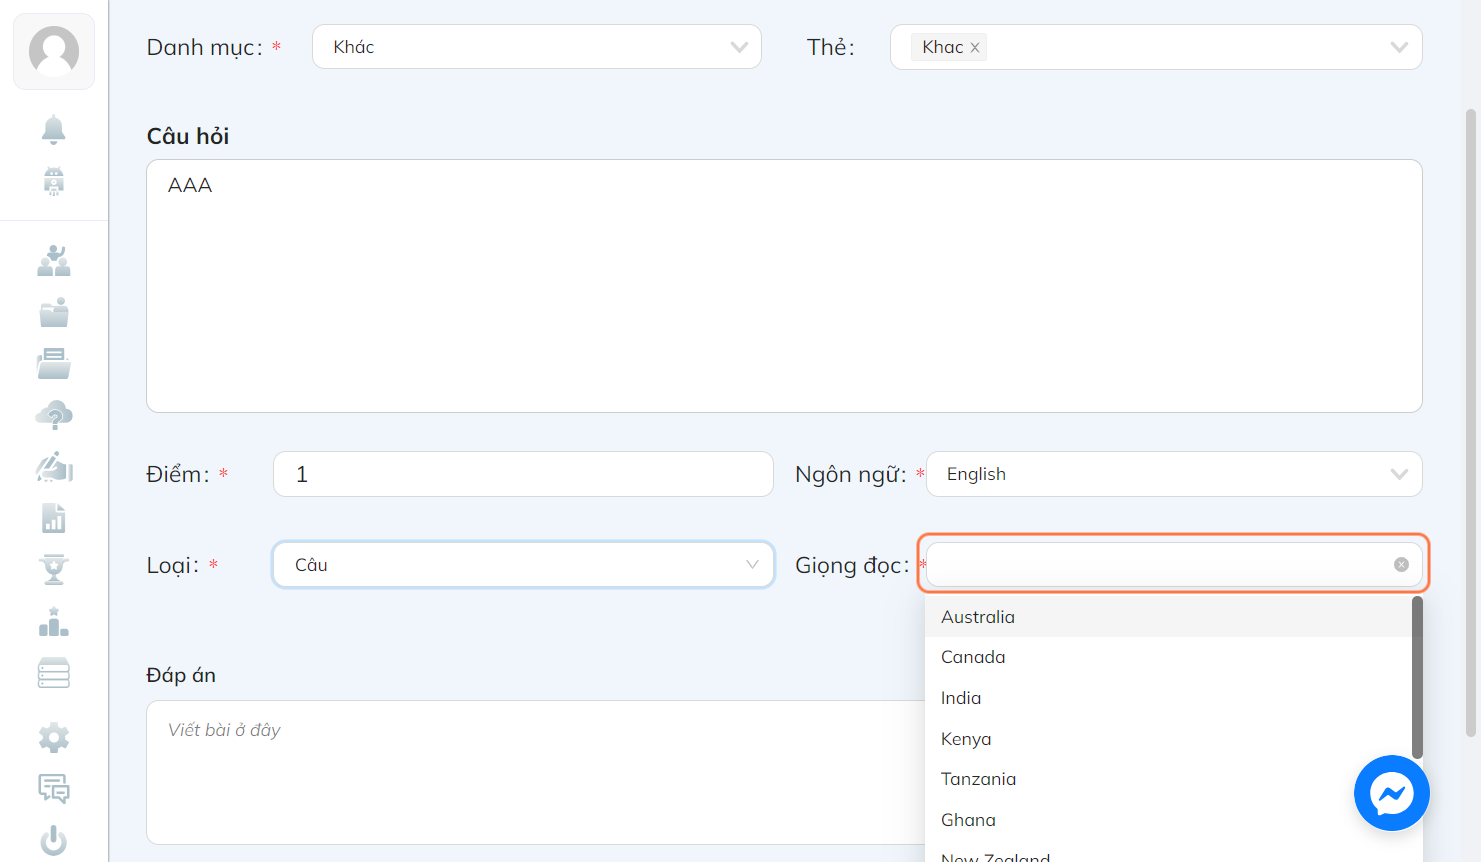Expand the Thẻ tags dropdown
Viewport: 1481px width, 862px height.
[x=1156, y=47]
